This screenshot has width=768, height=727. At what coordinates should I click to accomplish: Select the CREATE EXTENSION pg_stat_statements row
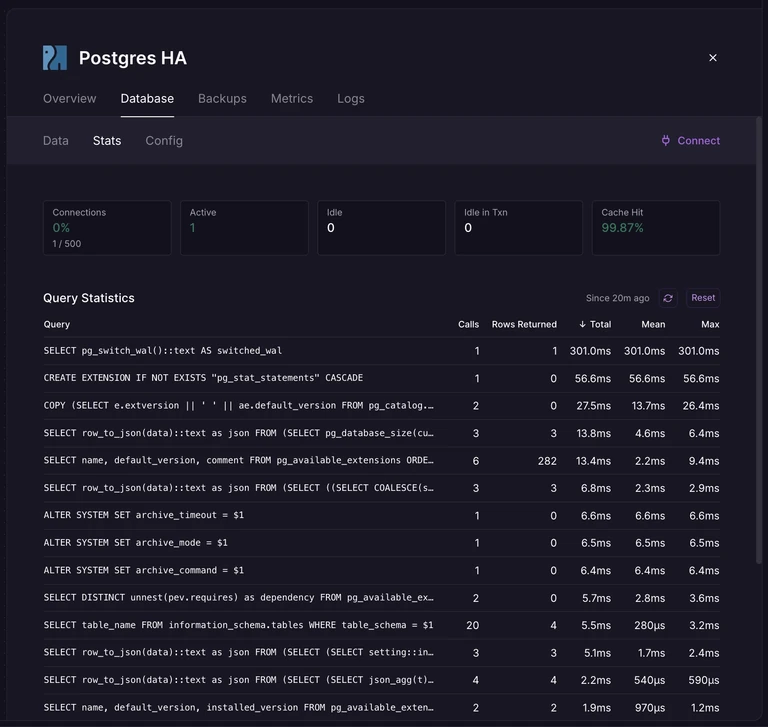click(382, 378)
